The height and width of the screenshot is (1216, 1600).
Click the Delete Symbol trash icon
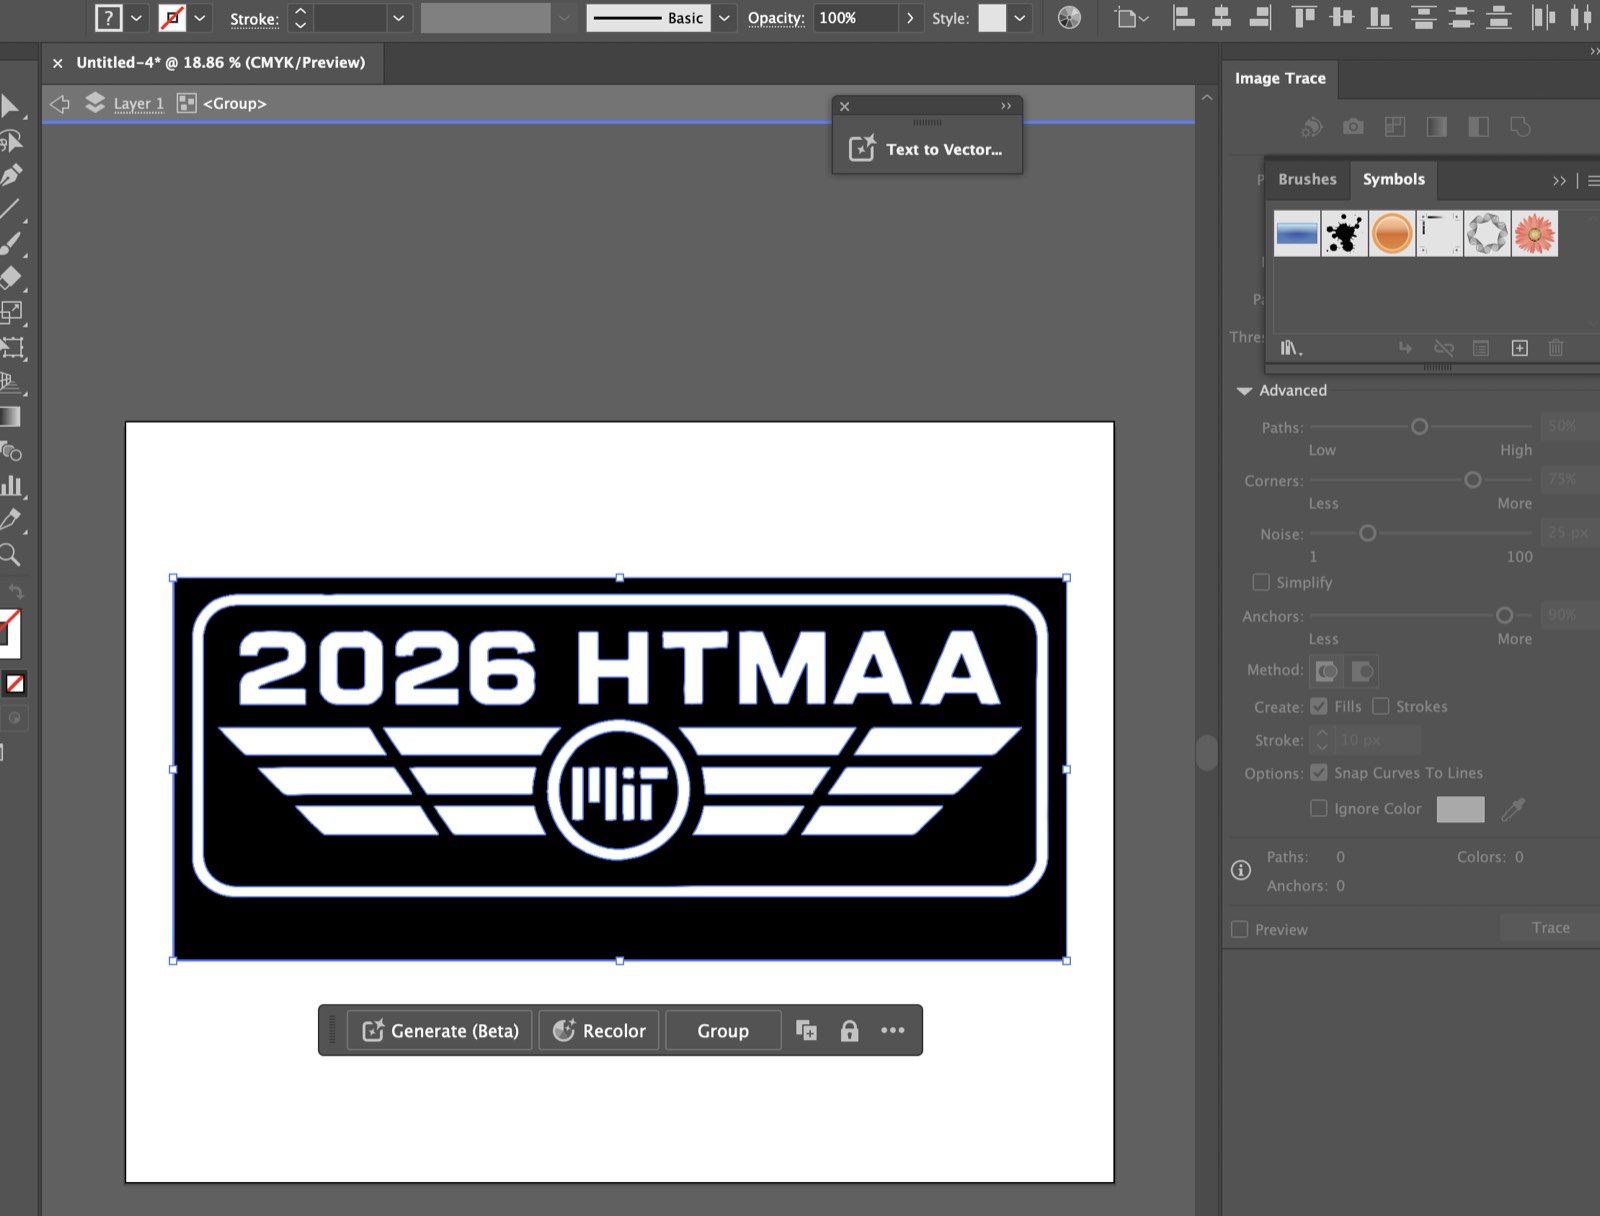tap(1556, 348)
